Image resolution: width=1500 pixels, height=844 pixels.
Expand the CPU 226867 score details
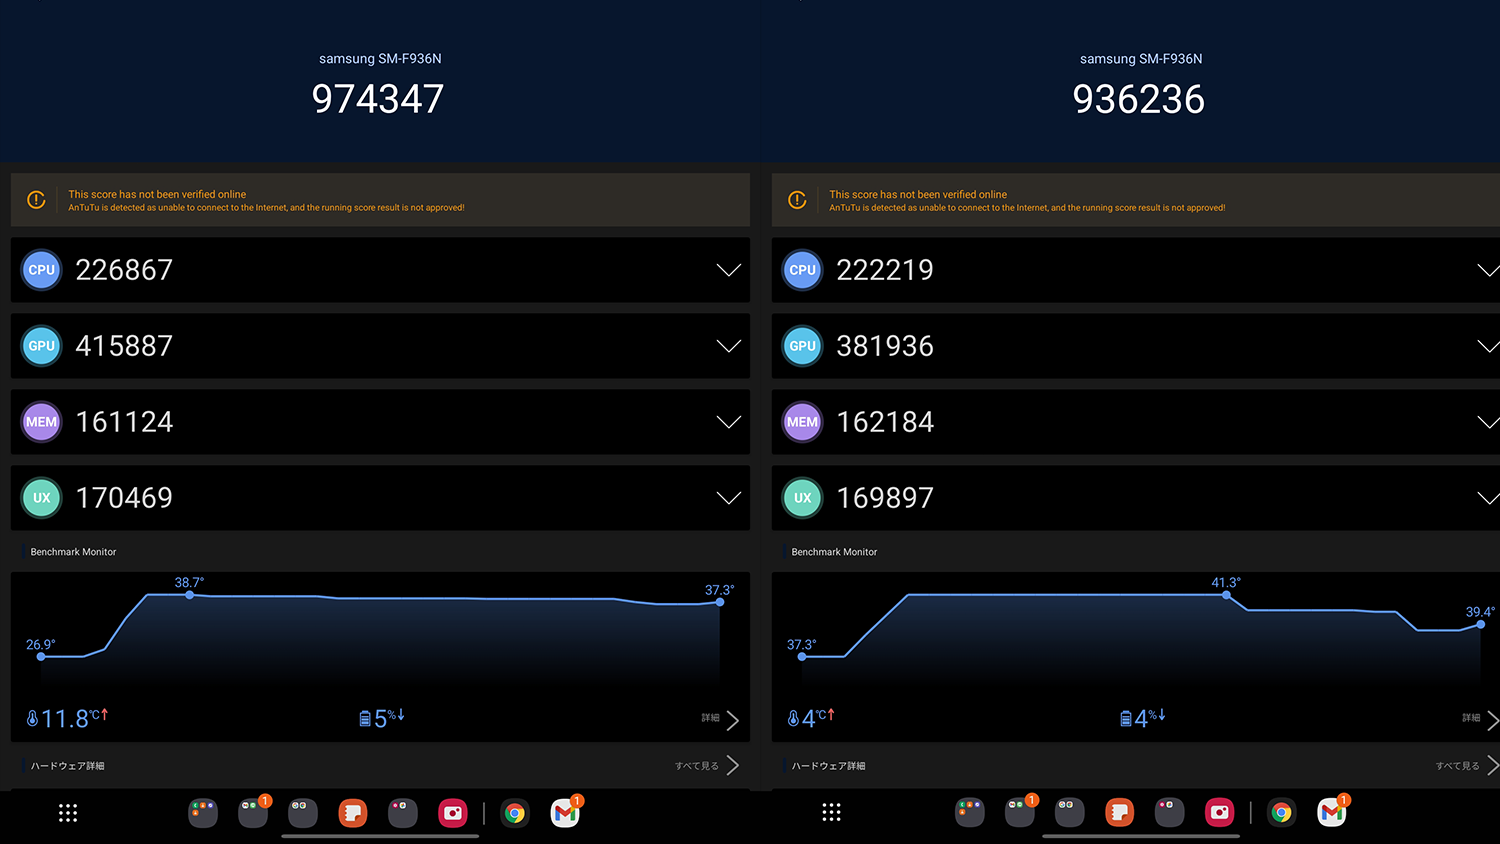pyautogui.click(x=728, y=270)
